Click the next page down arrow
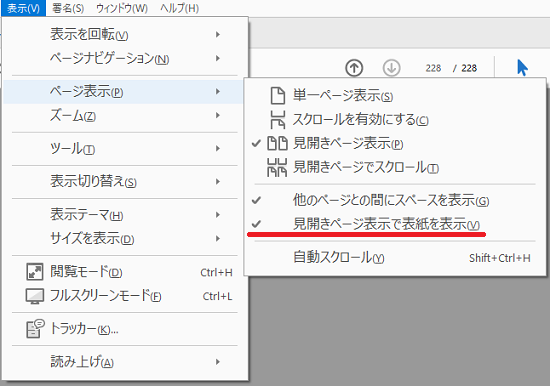550x386 pixels. [391, 68]
